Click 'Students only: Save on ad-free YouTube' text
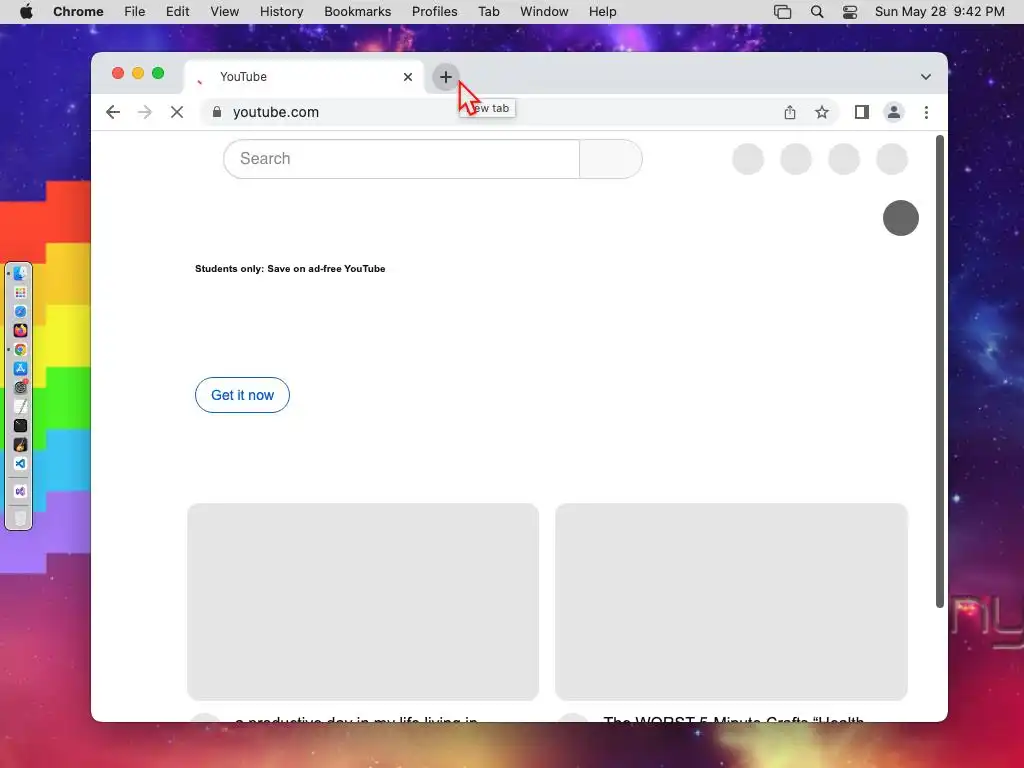 click(290, 268)
